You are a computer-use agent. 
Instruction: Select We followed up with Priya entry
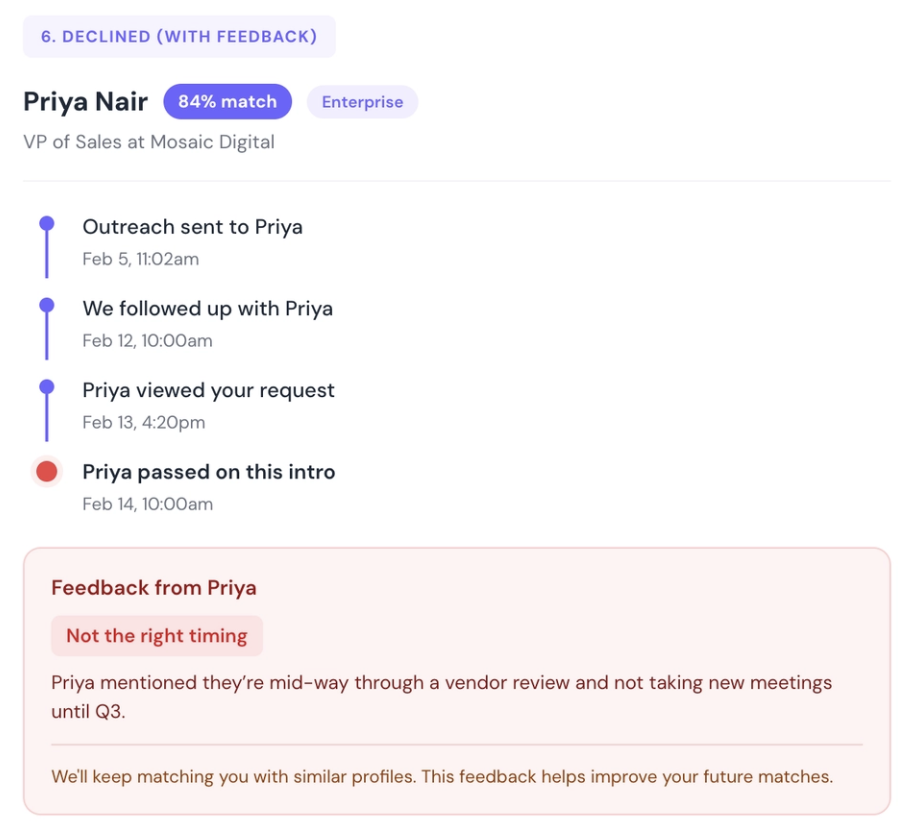coord(207,309)
